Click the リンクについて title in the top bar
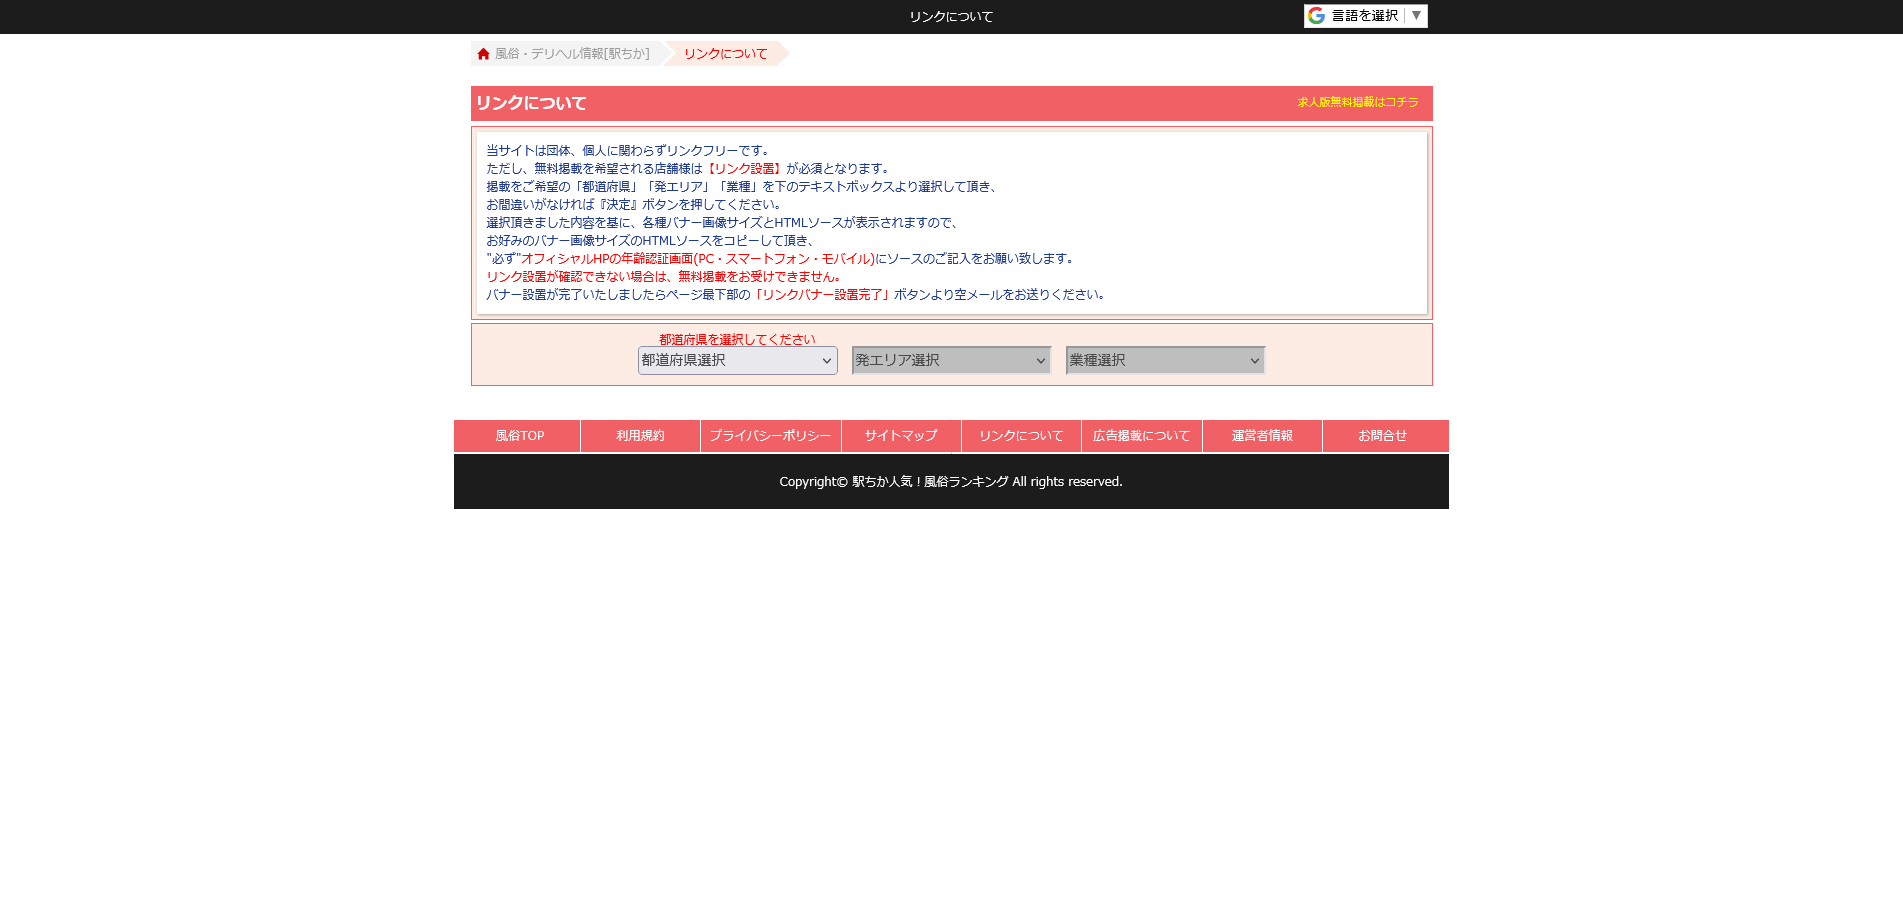This screenshot has height=918, width=1903. tap(951, 17)
